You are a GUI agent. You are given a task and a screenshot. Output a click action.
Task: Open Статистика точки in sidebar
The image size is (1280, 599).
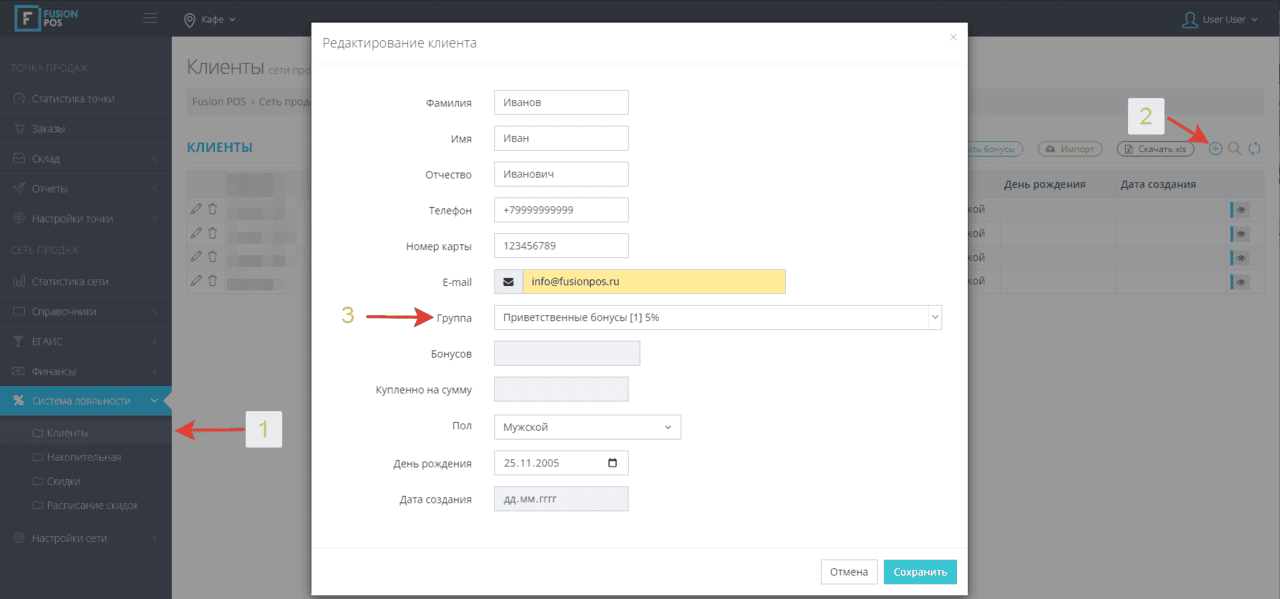86,99
